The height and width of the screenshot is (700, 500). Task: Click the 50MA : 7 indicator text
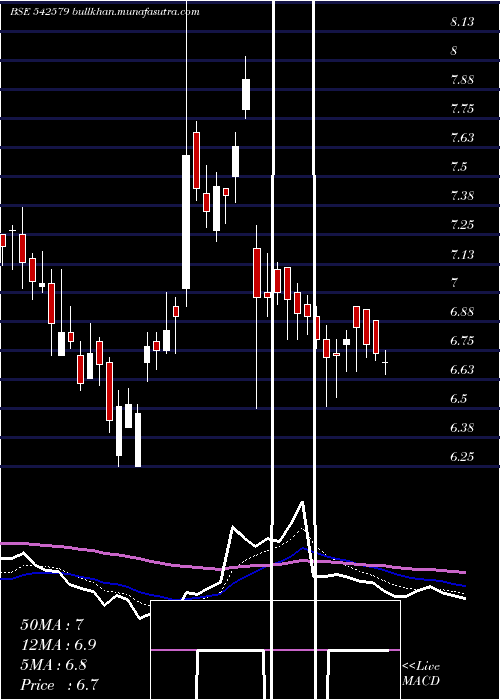tap(52, 625)
